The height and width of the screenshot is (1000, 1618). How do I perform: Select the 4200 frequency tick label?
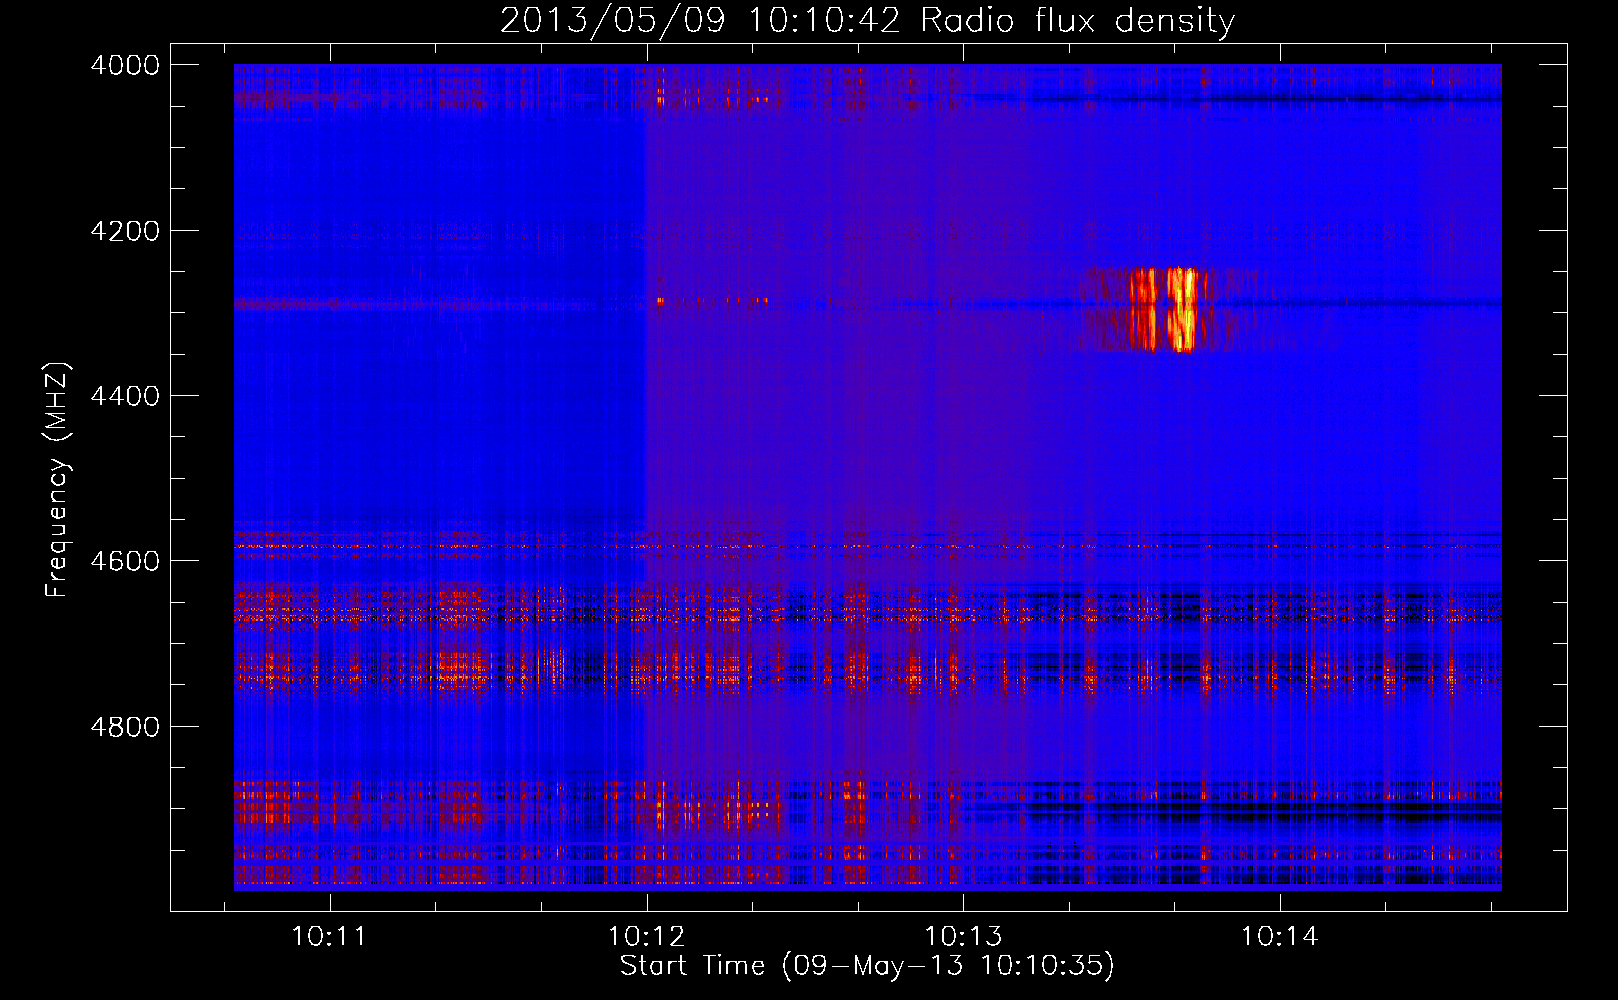pos(125,231)
